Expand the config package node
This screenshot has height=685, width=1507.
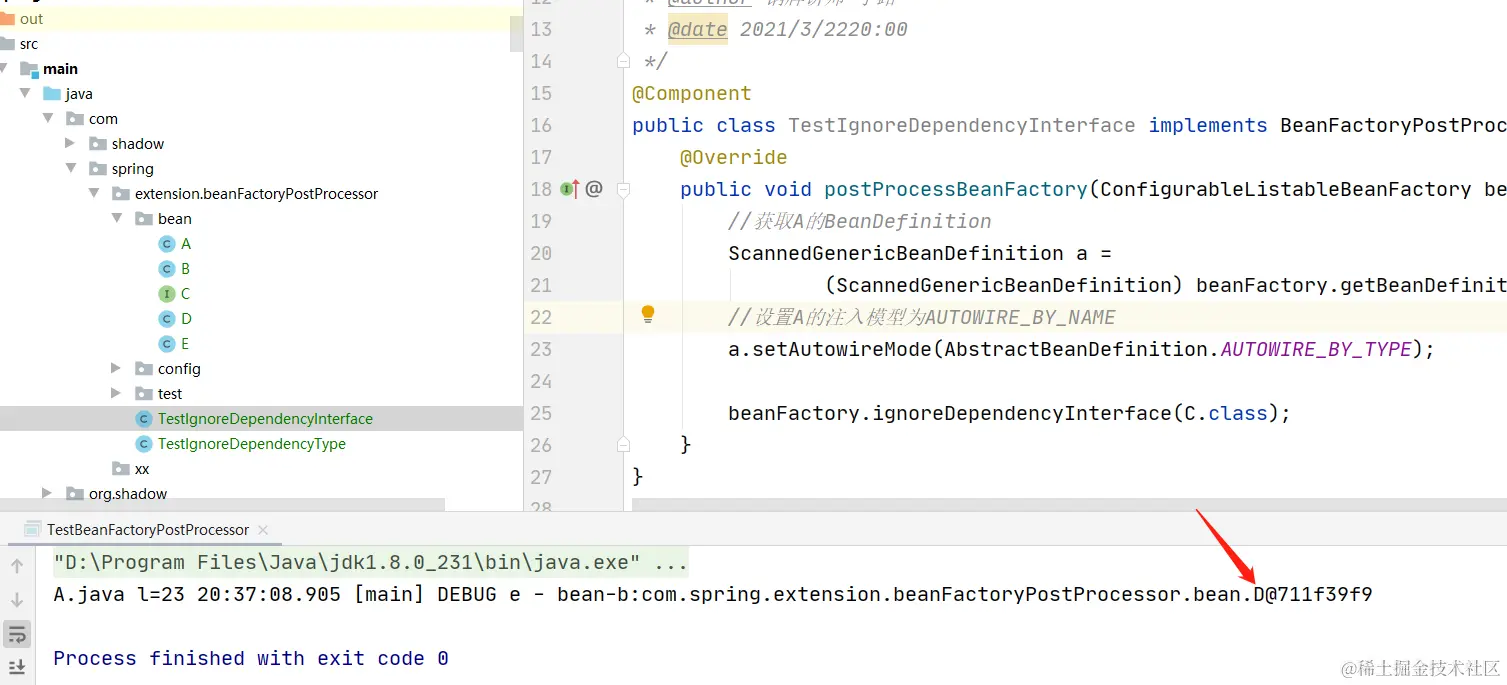pos(116,369)
